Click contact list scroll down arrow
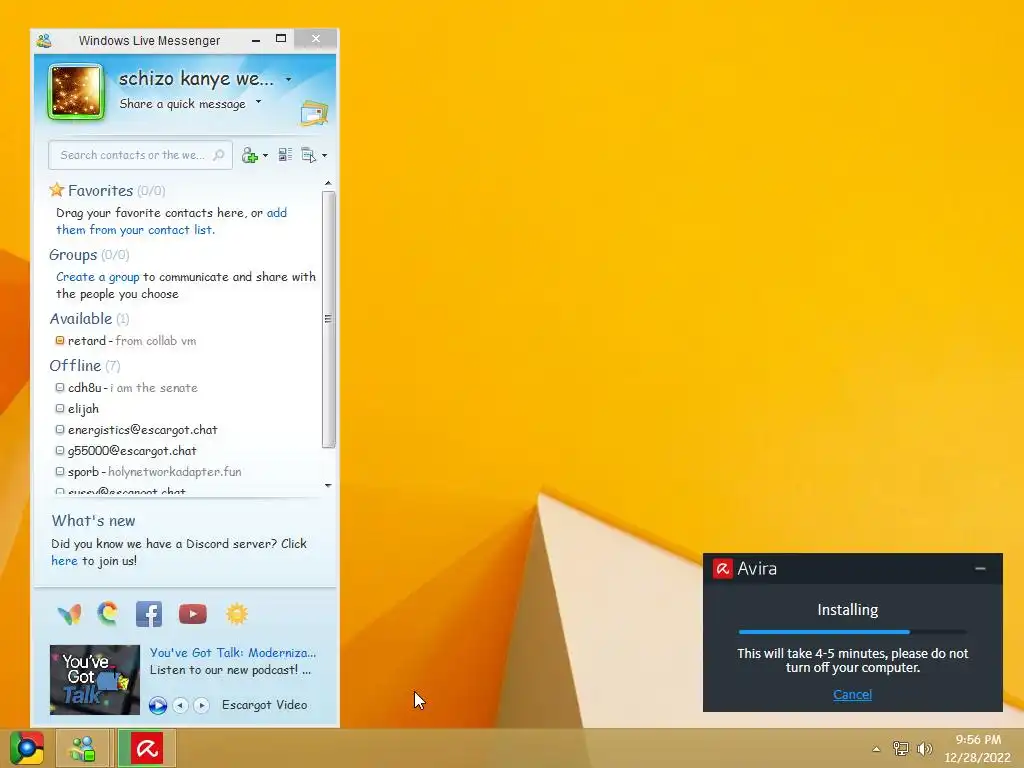Viewport: 1024px width, 768px height. pyautogui.click(x=328, y=485)
